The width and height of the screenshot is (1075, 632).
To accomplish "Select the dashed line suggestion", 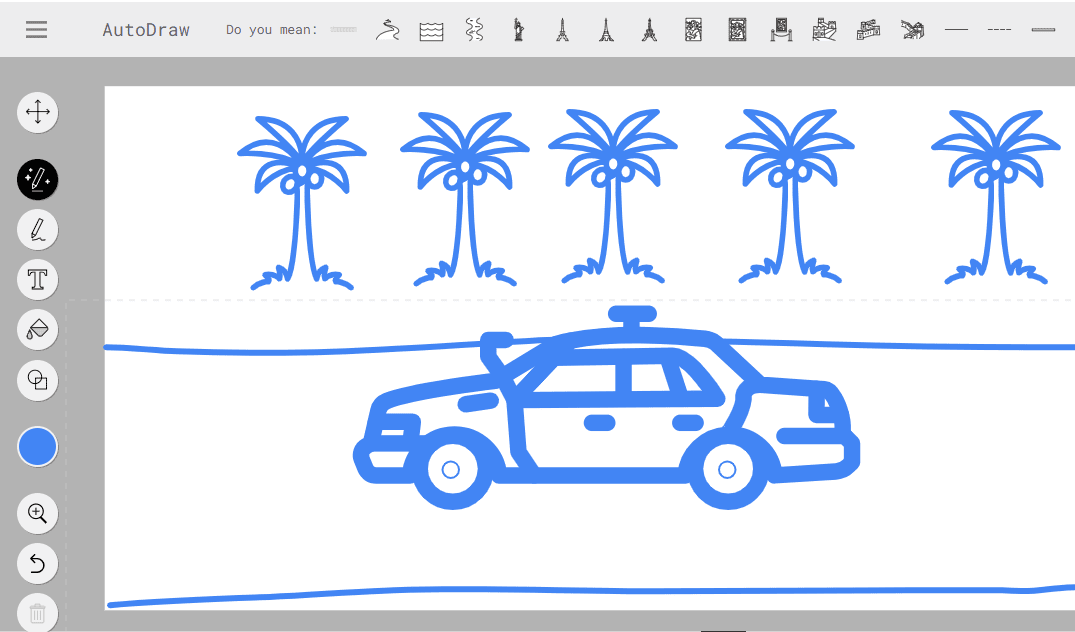I will [999, 30].
